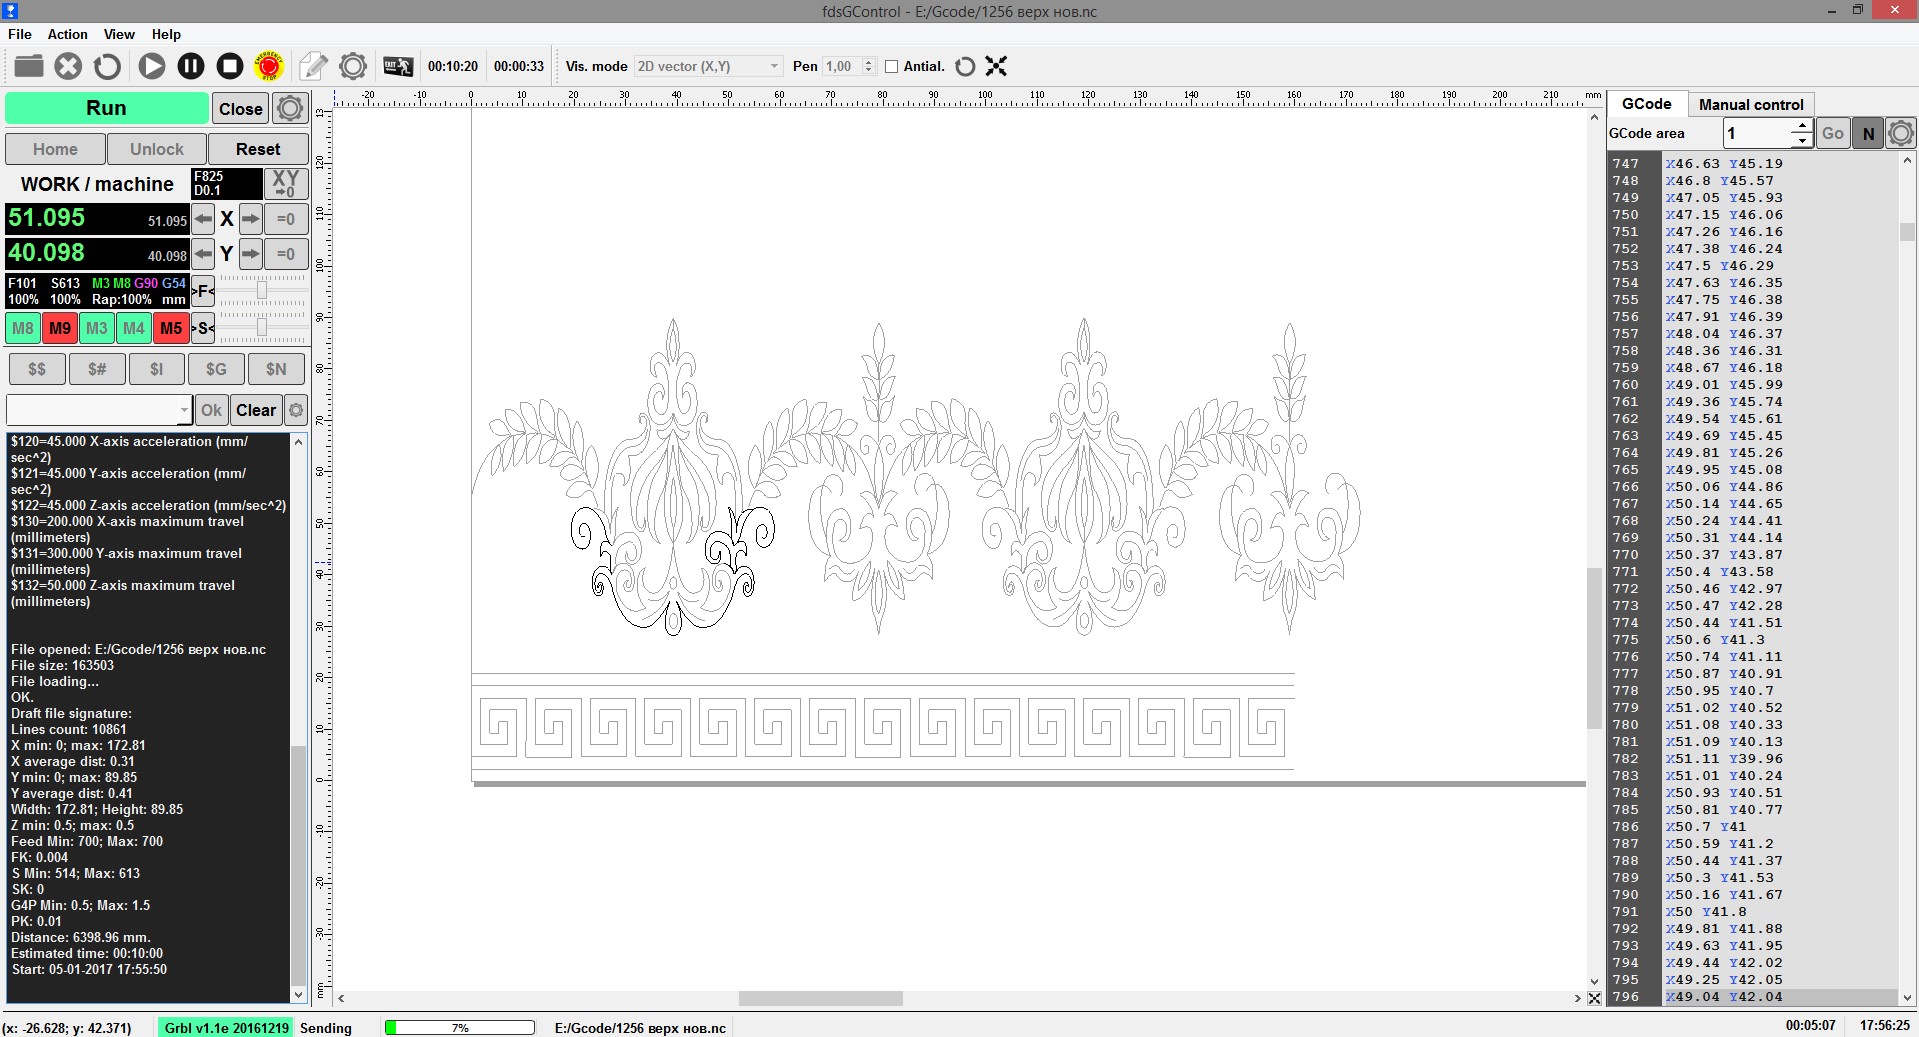Click the corner icon below the vertical scrollbar
The image size is (1919, 1037).
1594,998
